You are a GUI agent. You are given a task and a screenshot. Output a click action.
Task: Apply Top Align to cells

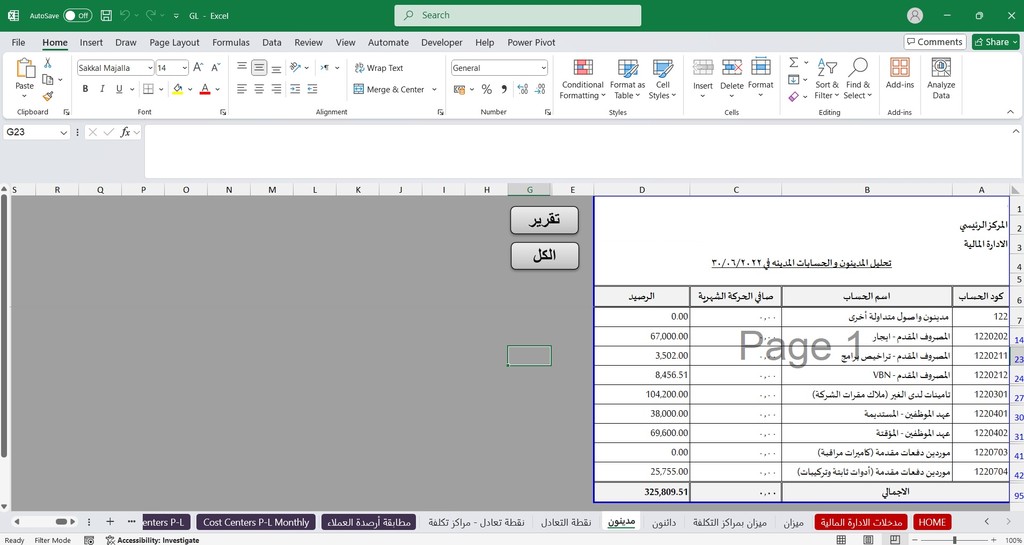point(242,68)
